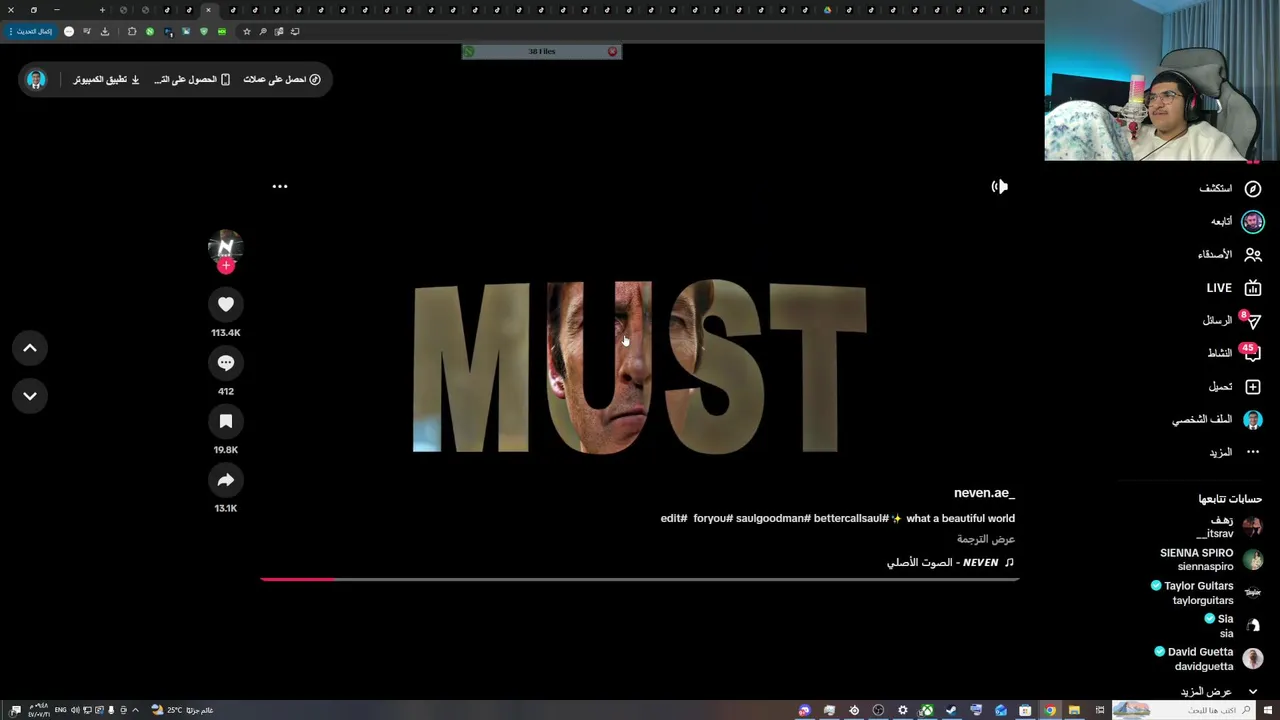
Task: Expand More (المزيد) three-dots sidebar menu
Action: pyautogui.click(x=1234, y=452)
